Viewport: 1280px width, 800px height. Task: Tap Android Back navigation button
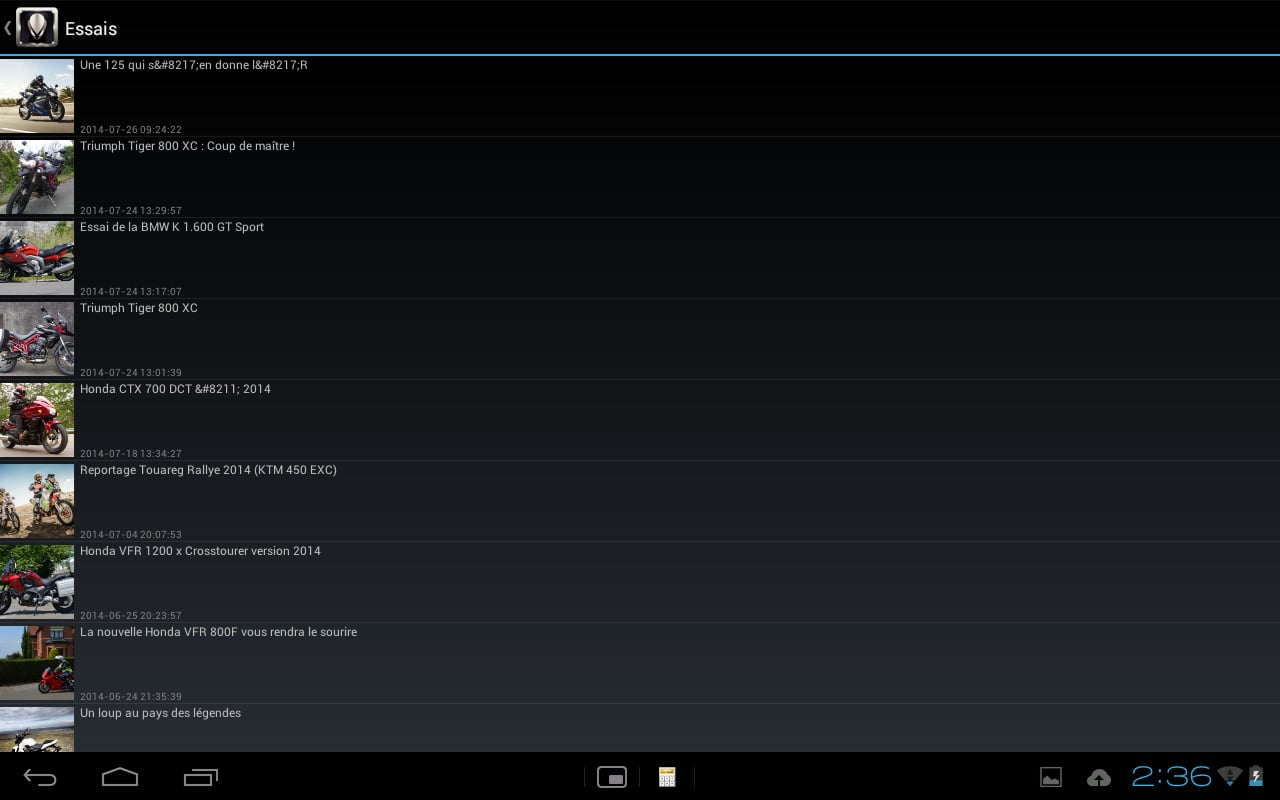pos(40,777)
